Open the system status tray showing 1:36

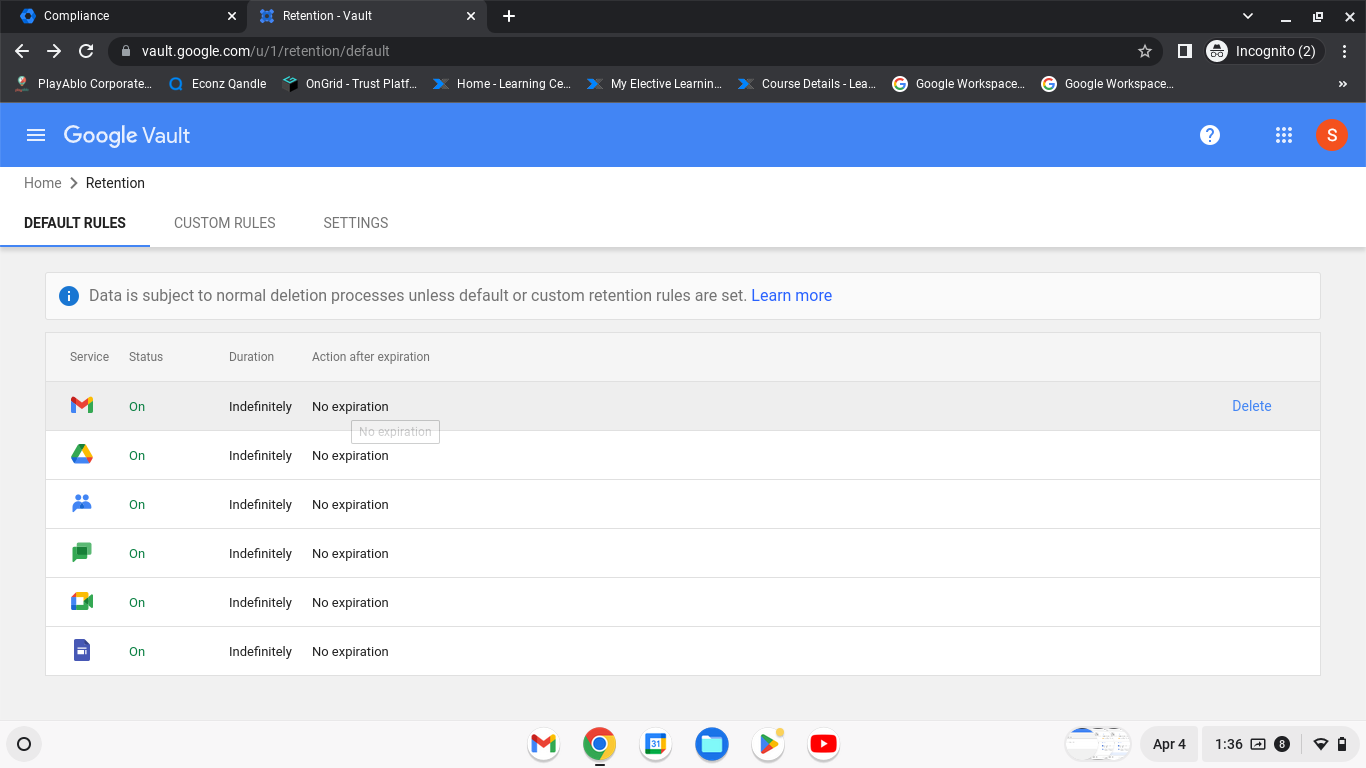tap(1279, 744)
